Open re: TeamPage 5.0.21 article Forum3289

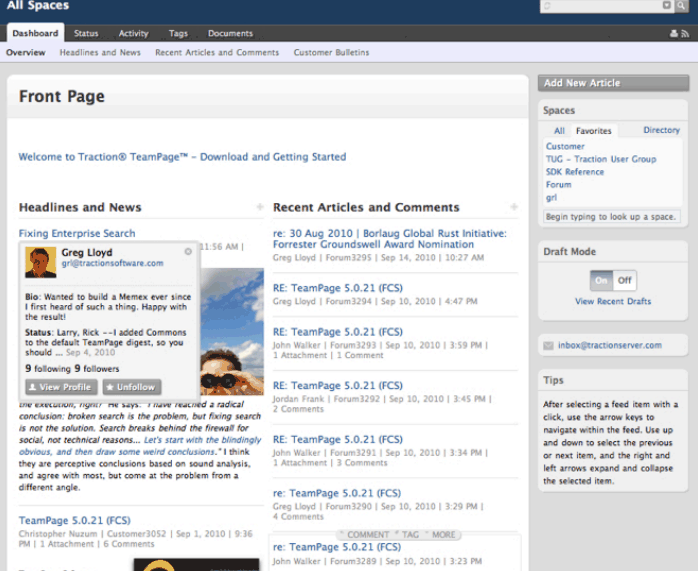[x=337, y=547]
